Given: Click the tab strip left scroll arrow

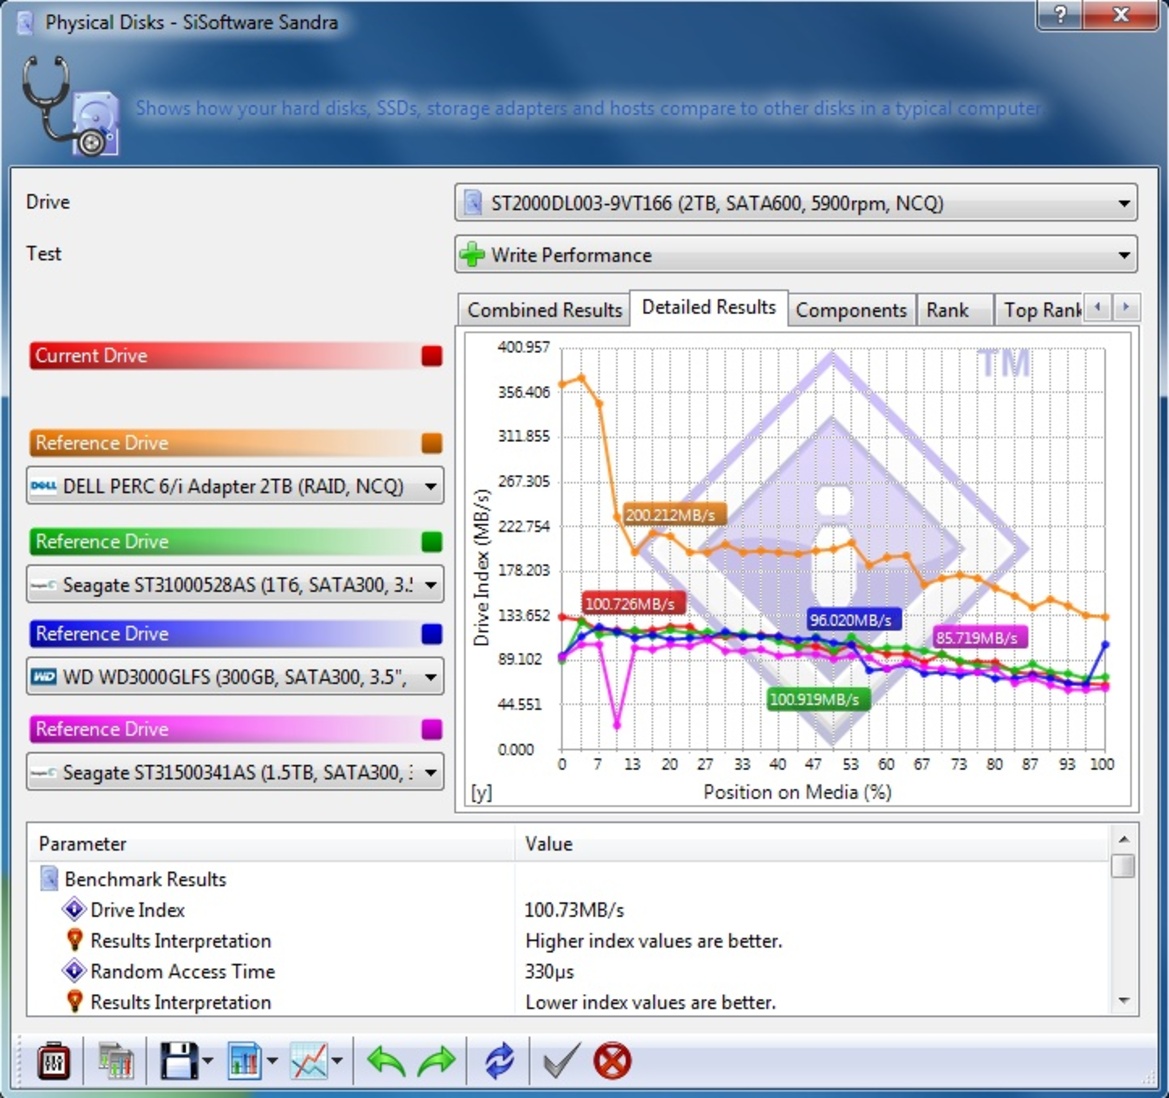Looking at the screenshot, I should coord(1097,307).
